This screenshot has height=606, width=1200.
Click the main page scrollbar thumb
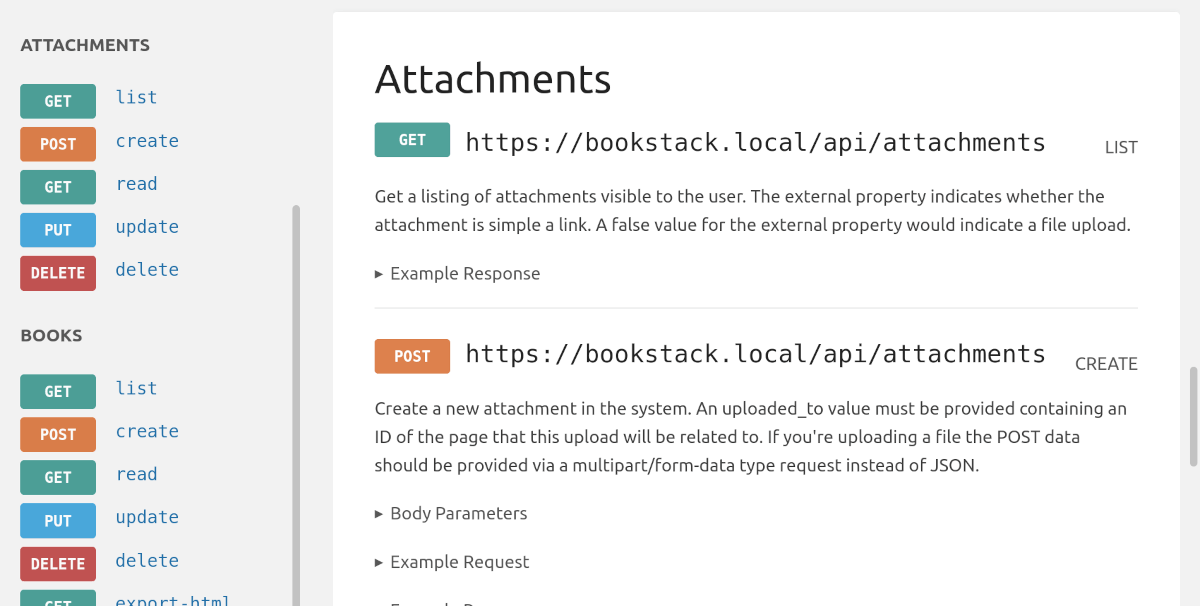click(1193, 417)
